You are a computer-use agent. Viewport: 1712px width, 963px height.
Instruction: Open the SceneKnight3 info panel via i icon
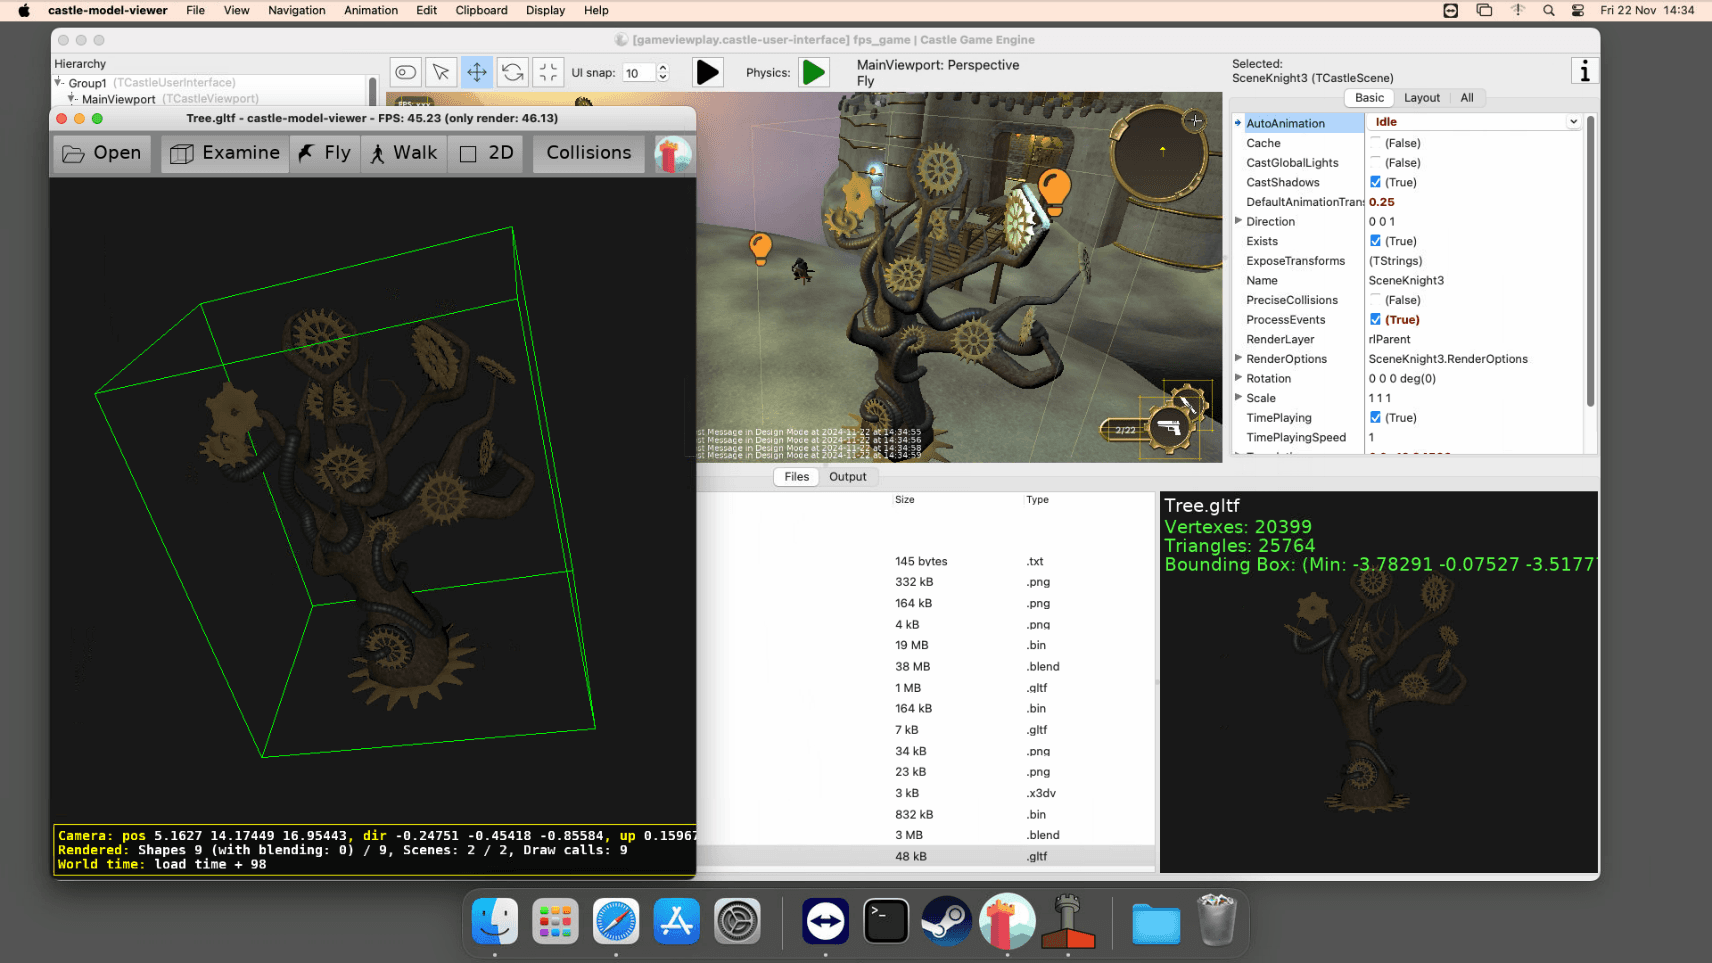point(1584,71)
